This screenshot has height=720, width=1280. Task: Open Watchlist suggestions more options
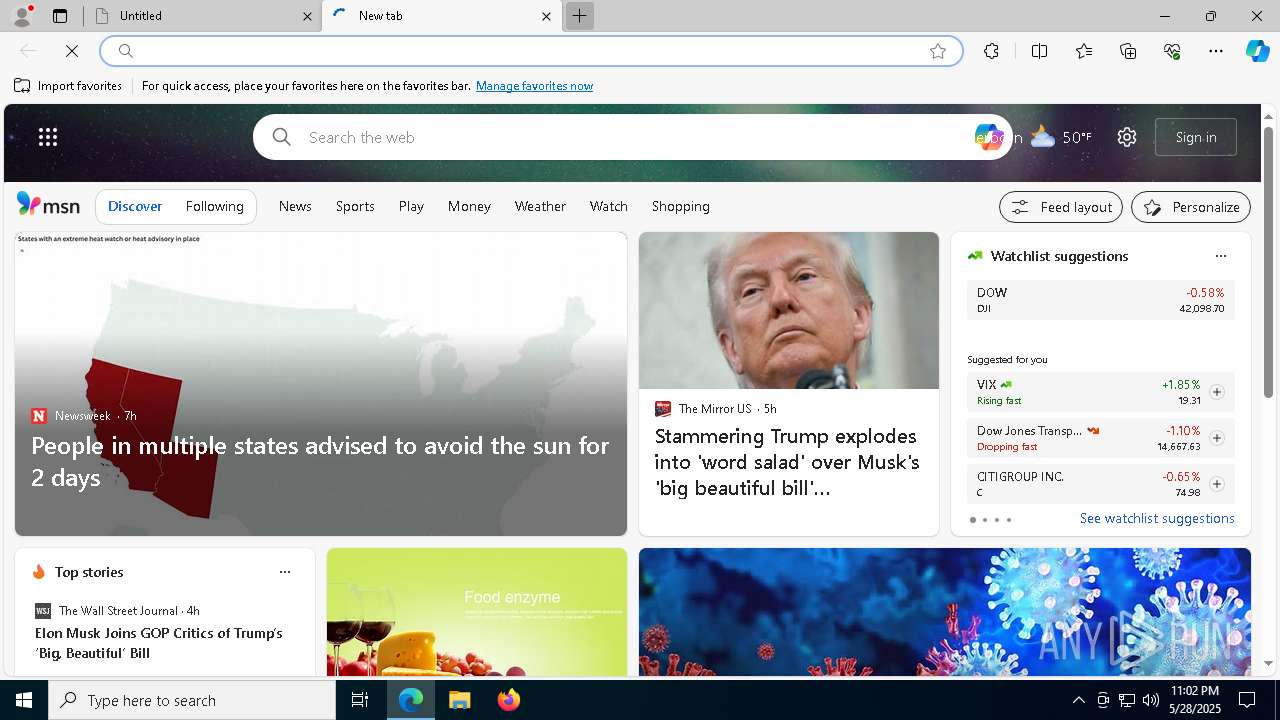point(1221,256)
